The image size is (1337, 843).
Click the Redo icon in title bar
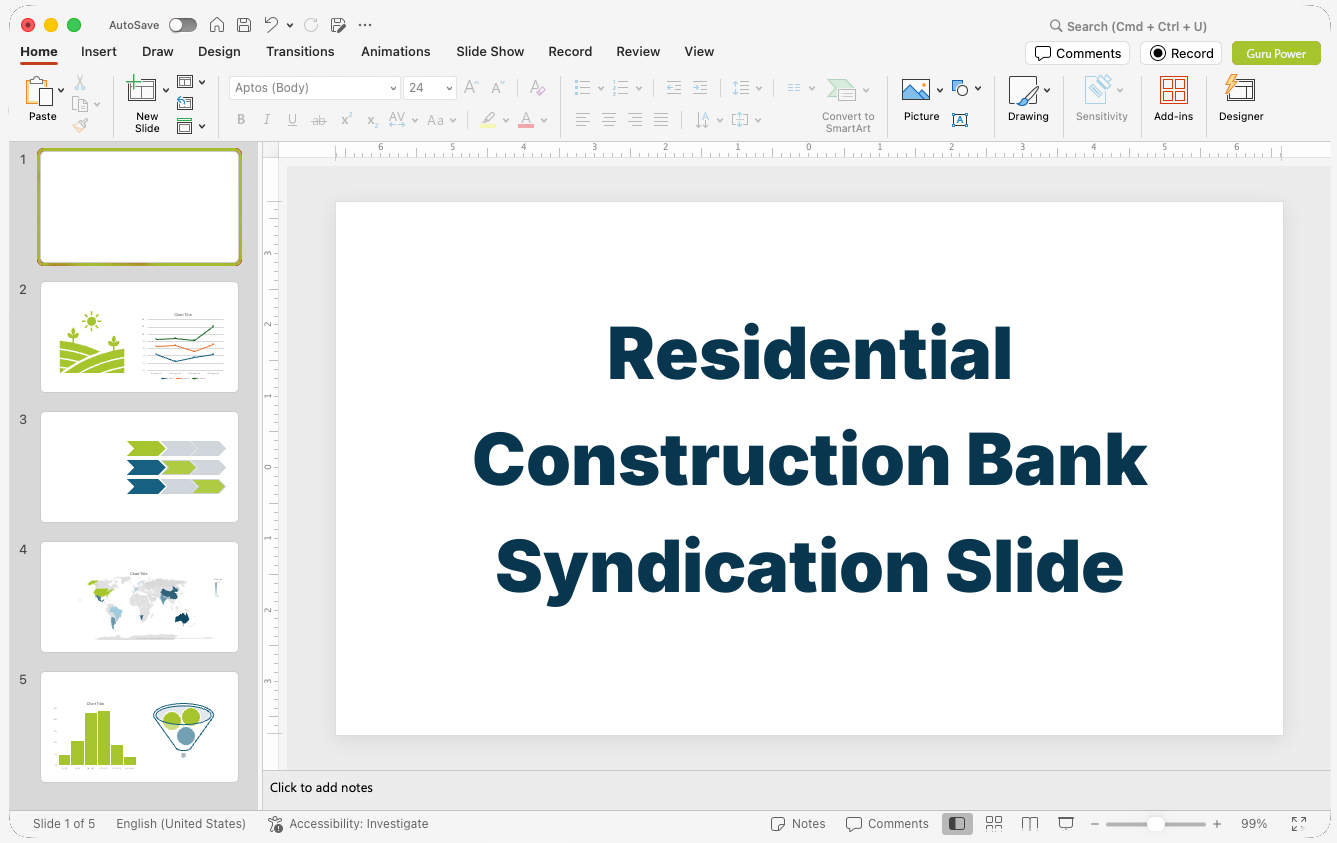tap(311, 25)
